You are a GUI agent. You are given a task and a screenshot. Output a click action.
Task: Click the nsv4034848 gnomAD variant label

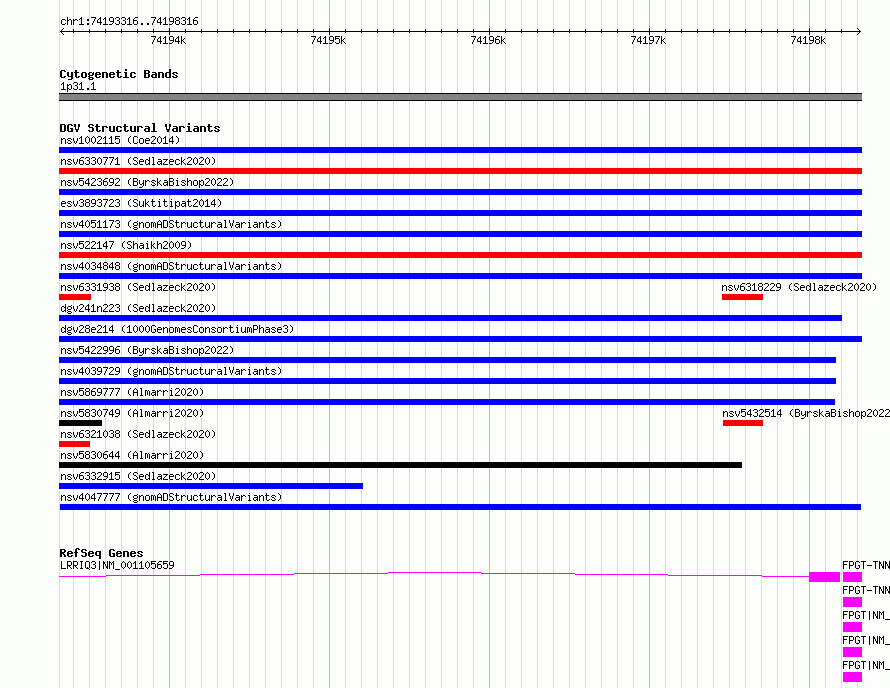pos(171,266)
